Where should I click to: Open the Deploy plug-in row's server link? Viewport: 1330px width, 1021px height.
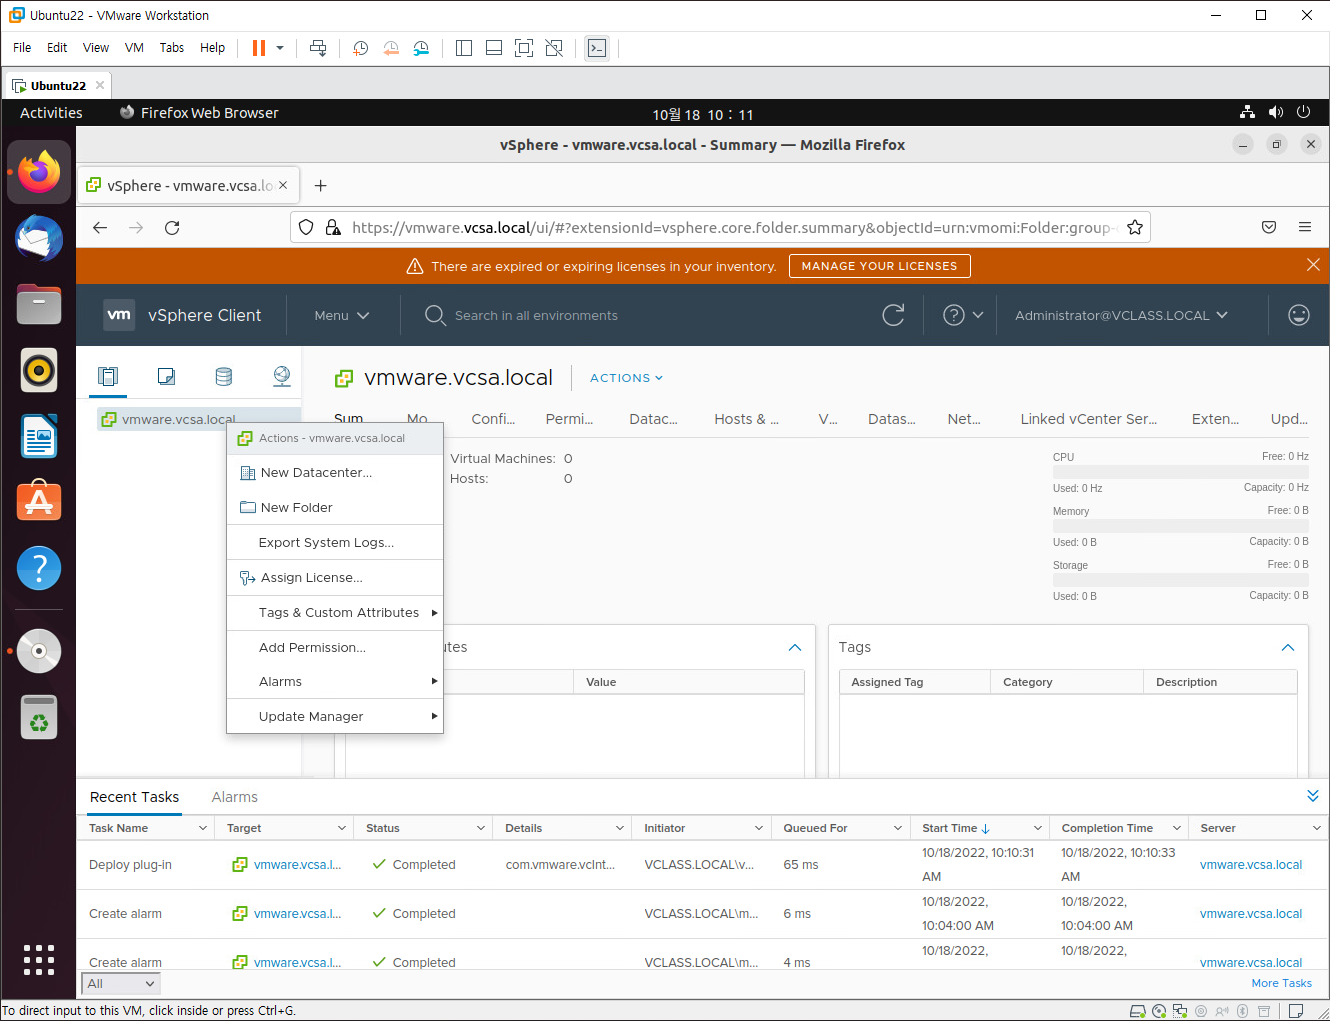point(1251,865)
